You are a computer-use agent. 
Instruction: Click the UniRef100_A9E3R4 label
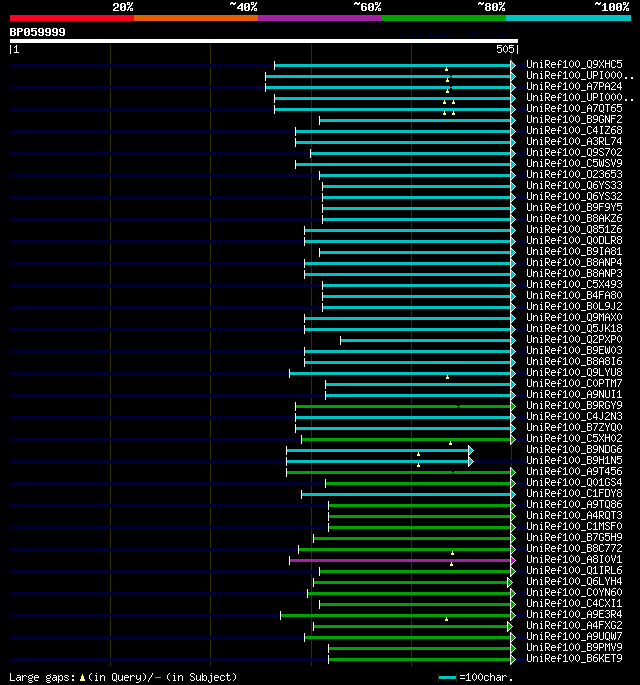tap(574, 615)
